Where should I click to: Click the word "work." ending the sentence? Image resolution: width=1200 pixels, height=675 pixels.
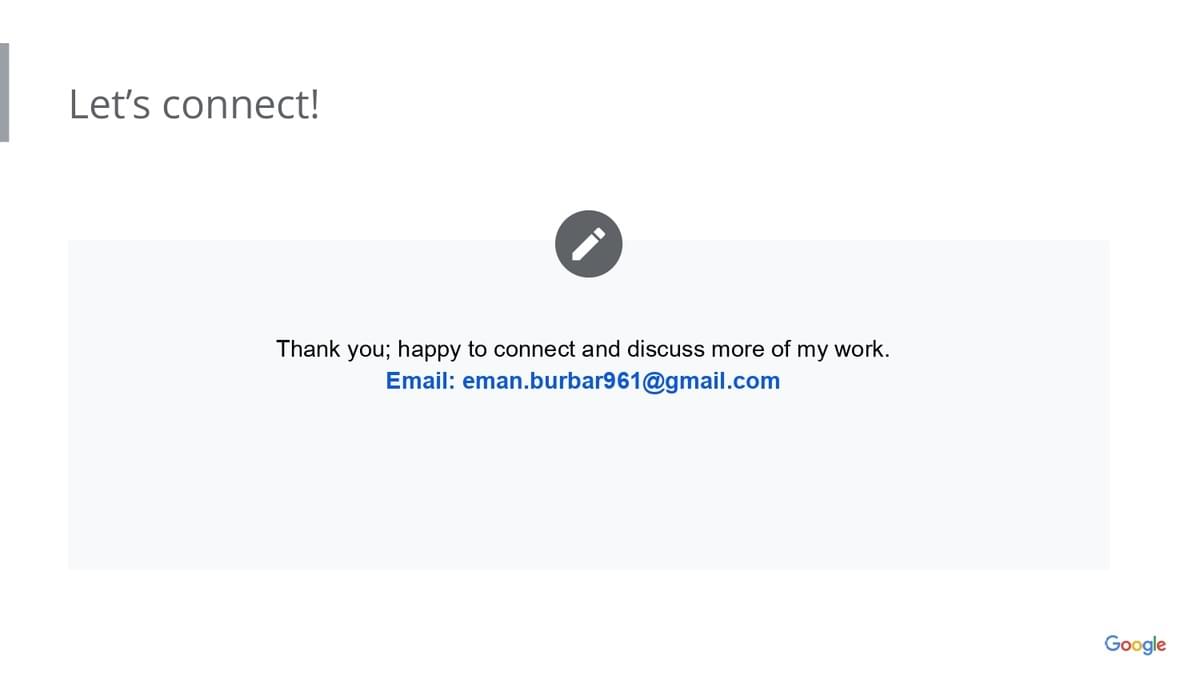(x=863, y=349)
